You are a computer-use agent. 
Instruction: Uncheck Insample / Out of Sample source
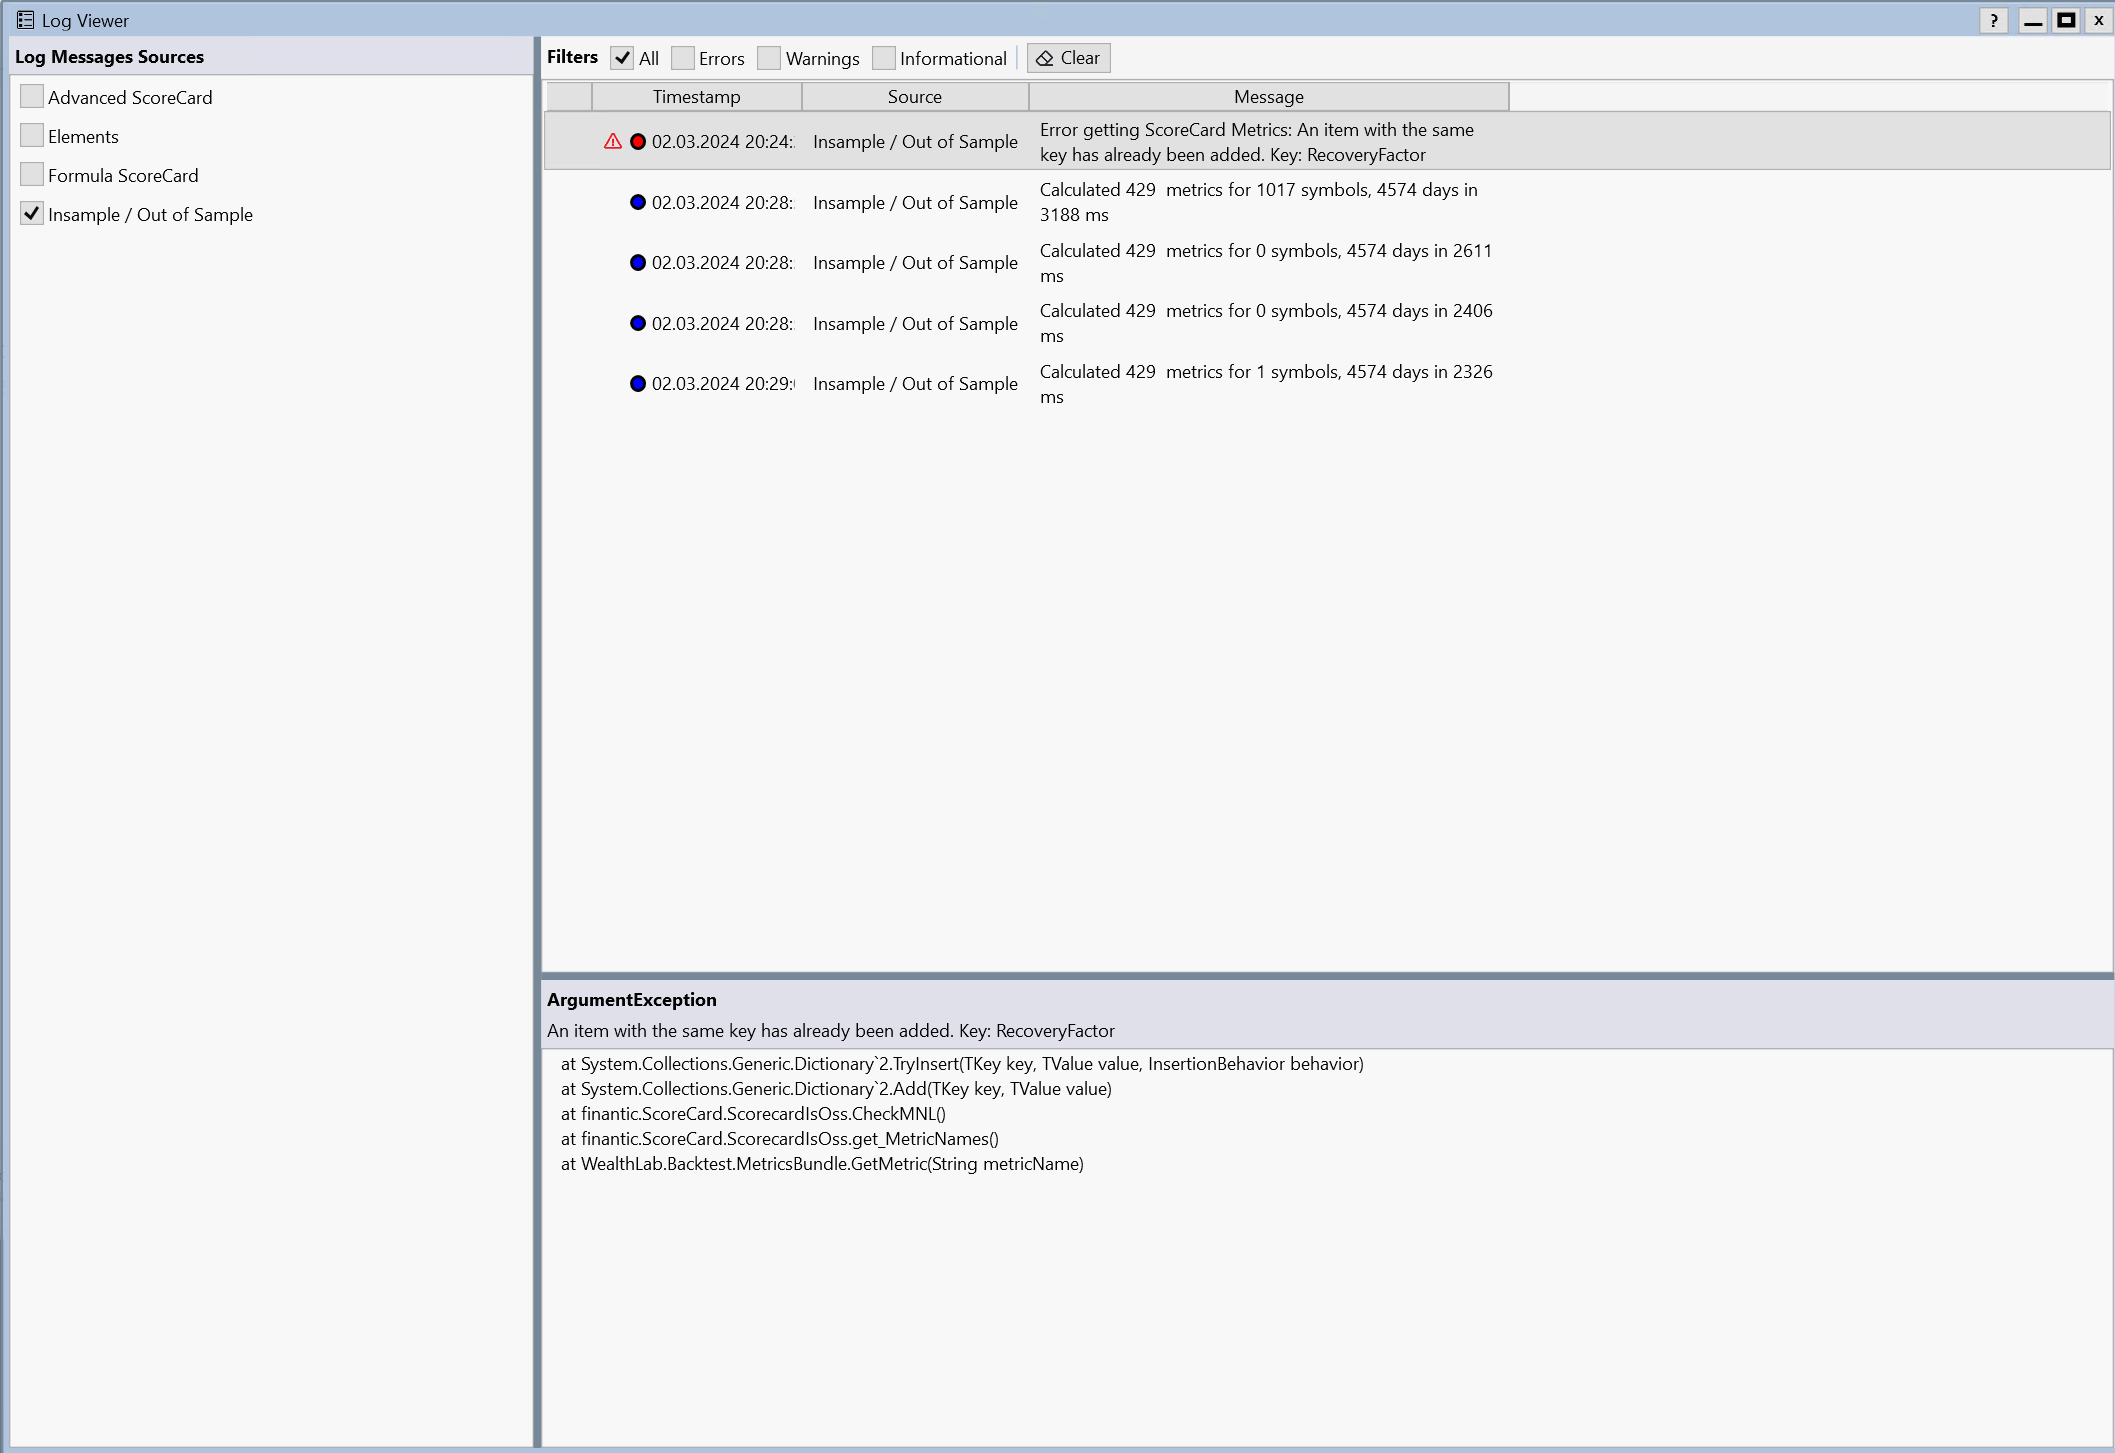tap(32, 214)
